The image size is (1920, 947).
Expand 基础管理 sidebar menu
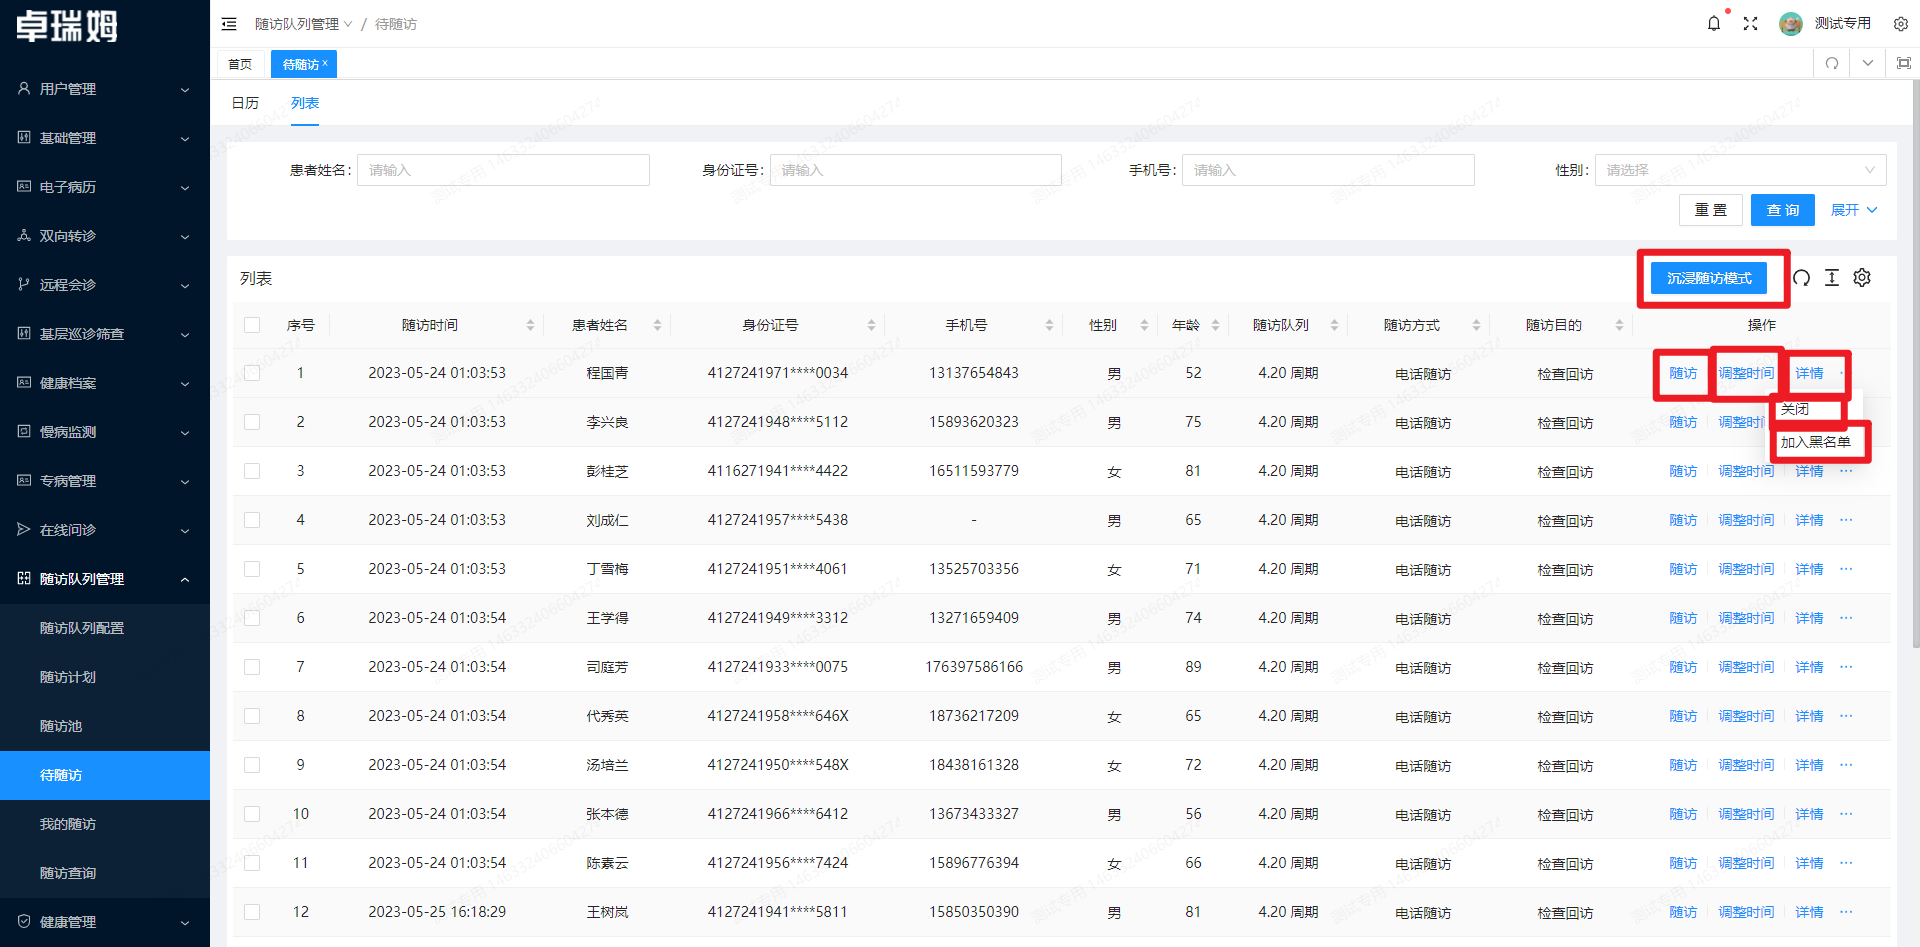[x=105, y=138]
